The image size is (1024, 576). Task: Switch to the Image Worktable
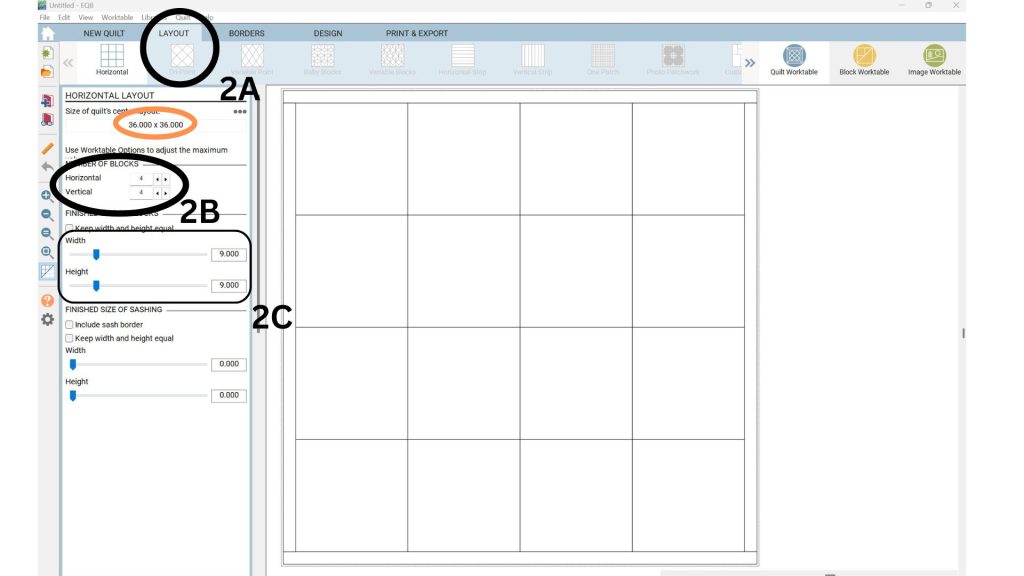click(x=934, y=59)
